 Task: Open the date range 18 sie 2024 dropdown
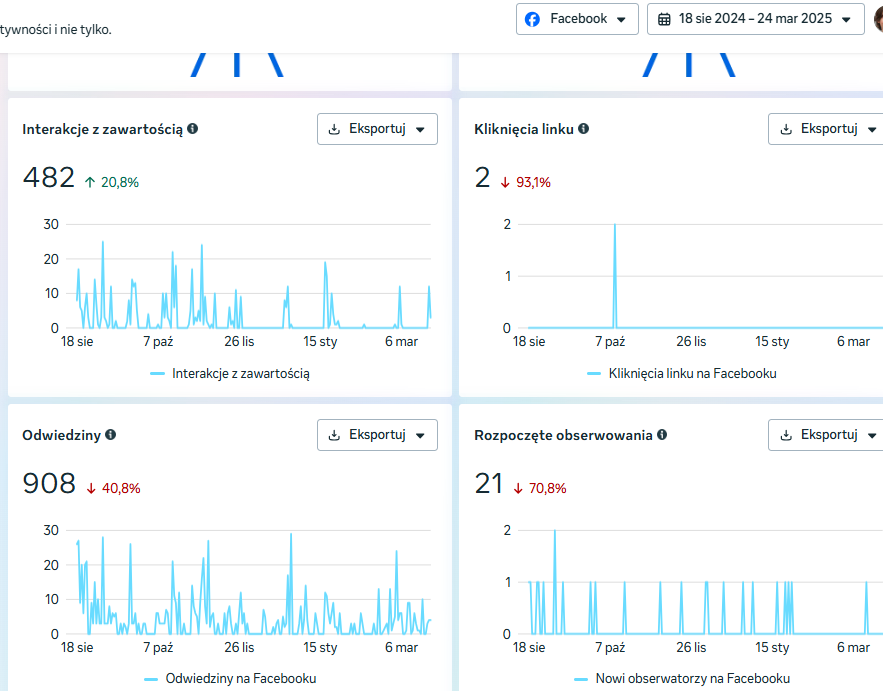click(x=755, y=19)
